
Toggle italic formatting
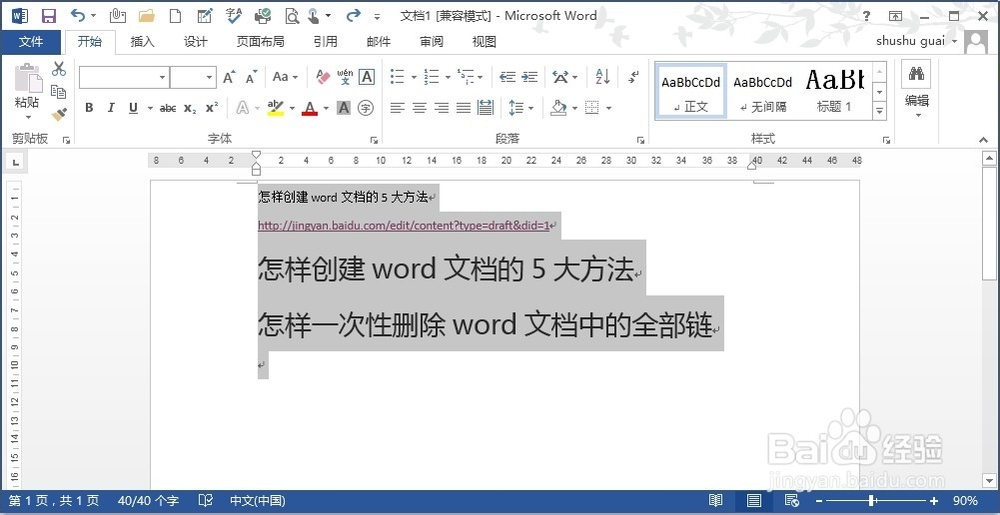pyautogui.click(x=111, y=108)
